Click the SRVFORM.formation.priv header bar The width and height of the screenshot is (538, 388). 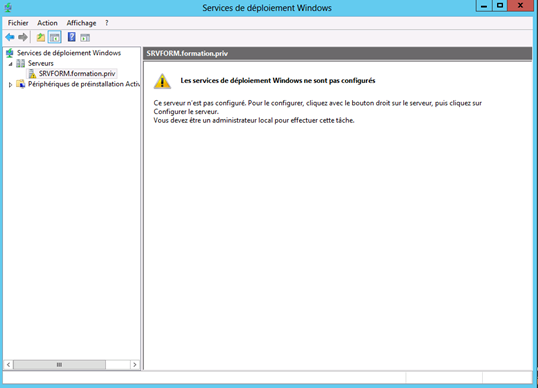tap(337, 54)
